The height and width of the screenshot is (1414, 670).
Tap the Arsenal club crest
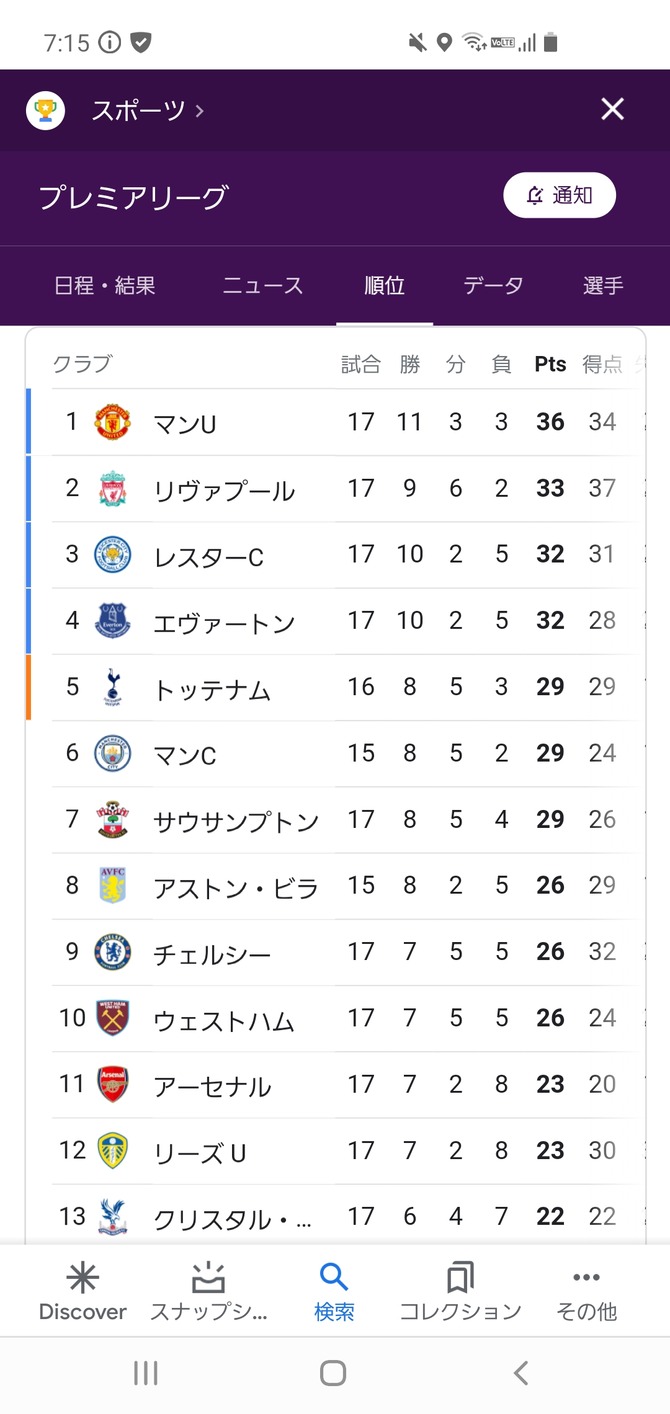pos(110,1084)
